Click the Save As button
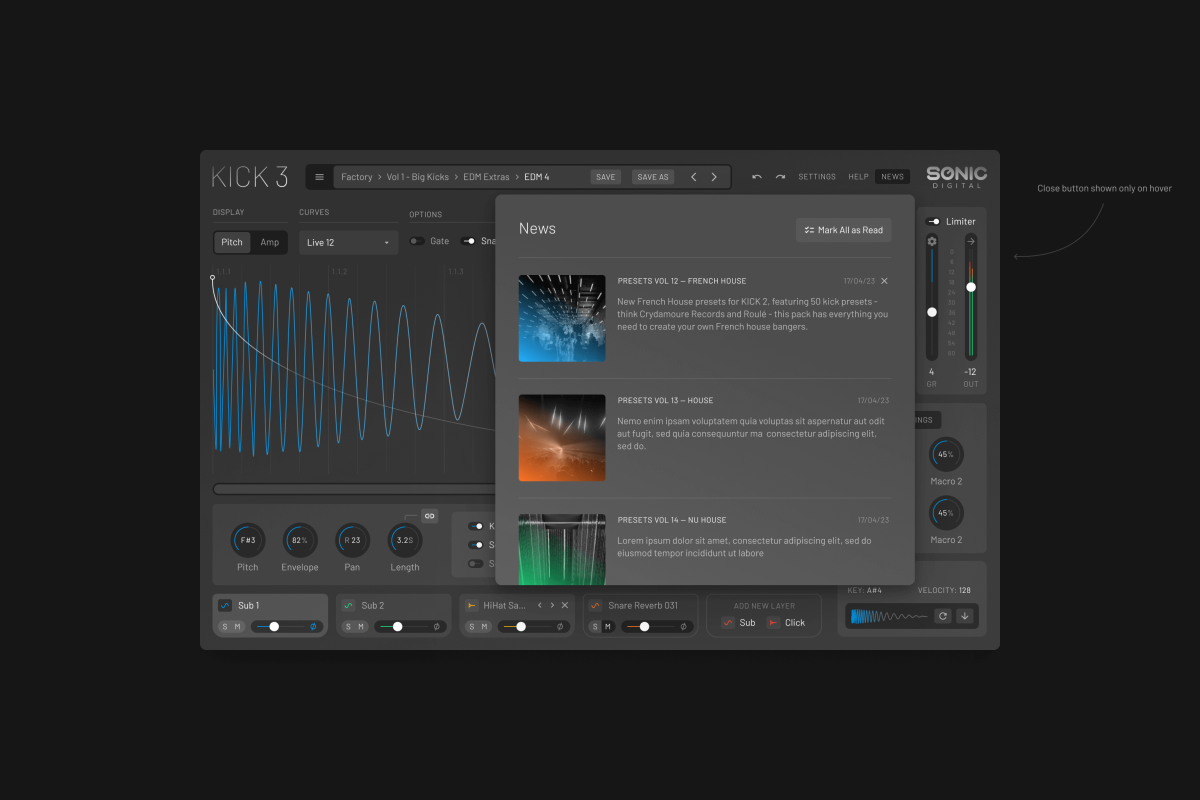1200x800 pixels. coord(653,177)
